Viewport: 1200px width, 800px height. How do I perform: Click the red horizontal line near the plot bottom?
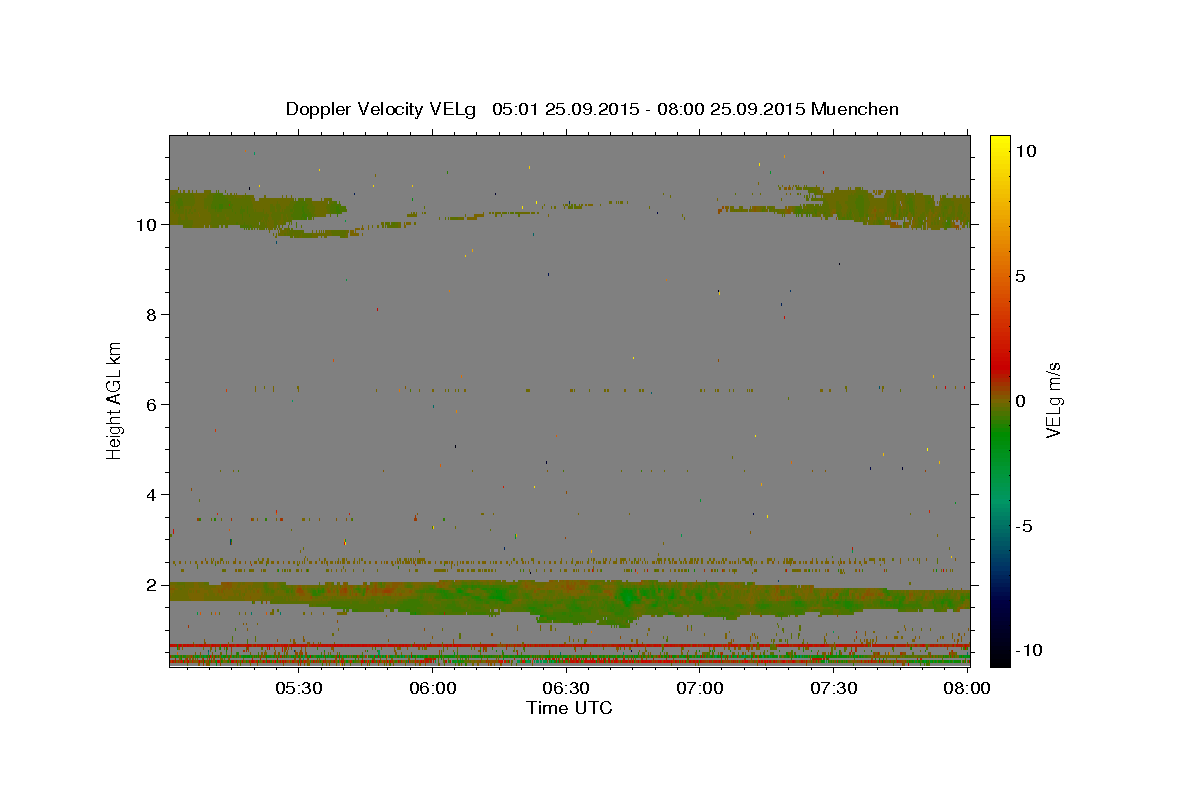(569, 646)
